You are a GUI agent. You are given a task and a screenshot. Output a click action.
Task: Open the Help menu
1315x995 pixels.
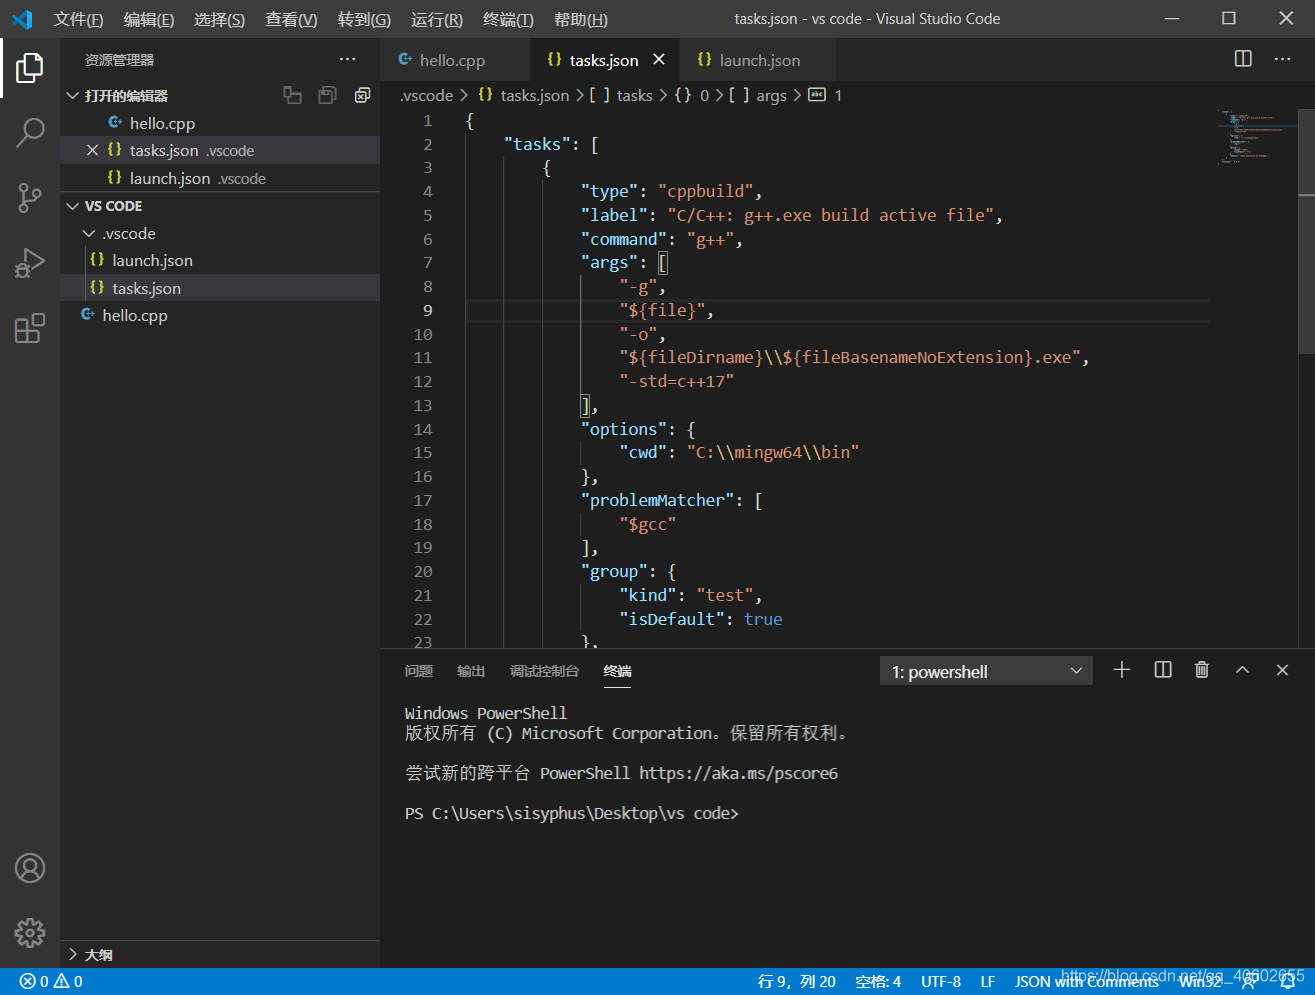coord(580,19)
